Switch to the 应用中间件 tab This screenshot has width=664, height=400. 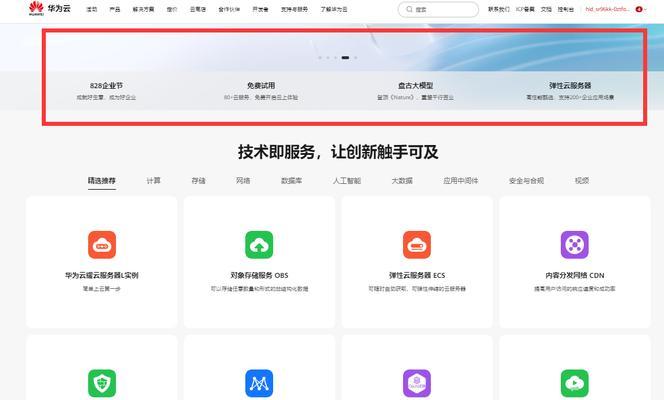461,181
